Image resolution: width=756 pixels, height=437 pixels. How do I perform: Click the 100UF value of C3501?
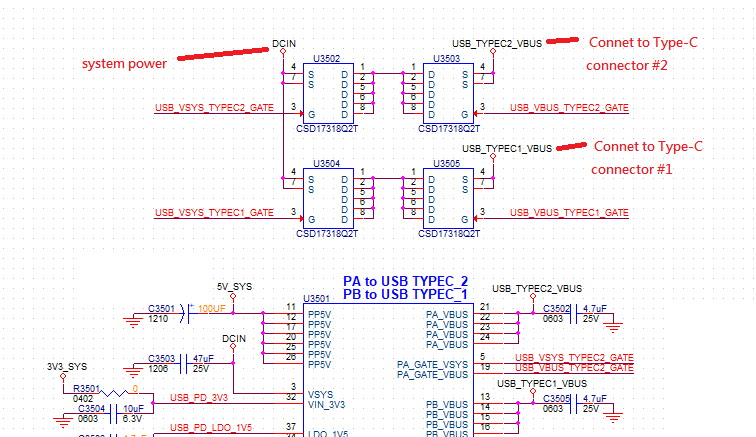(212, 309)
